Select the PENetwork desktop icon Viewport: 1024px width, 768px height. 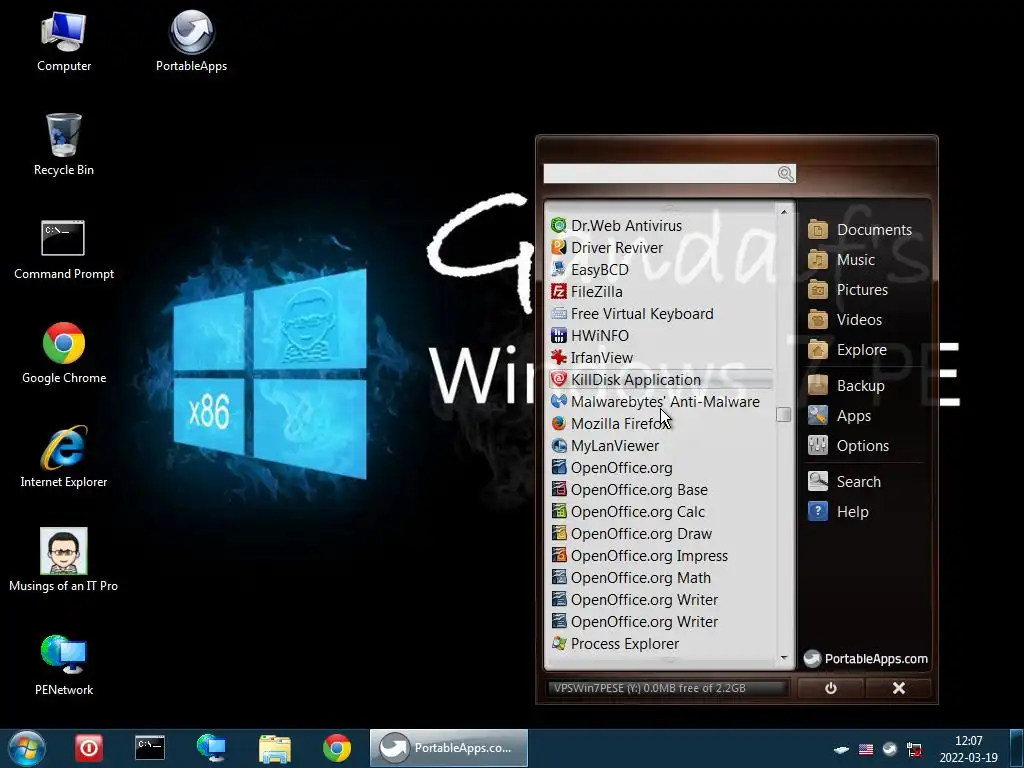(x=63, y=665)
